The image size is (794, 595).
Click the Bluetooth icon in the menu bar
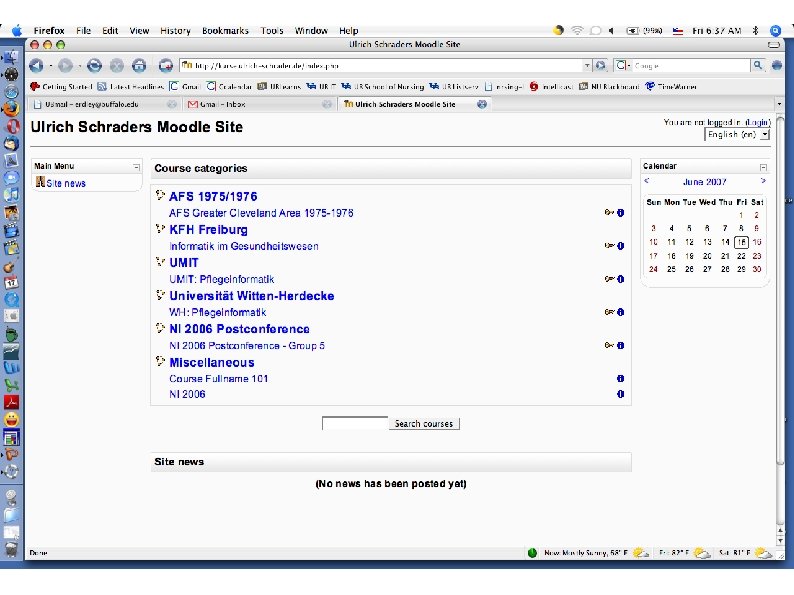[x=755, y=31]
